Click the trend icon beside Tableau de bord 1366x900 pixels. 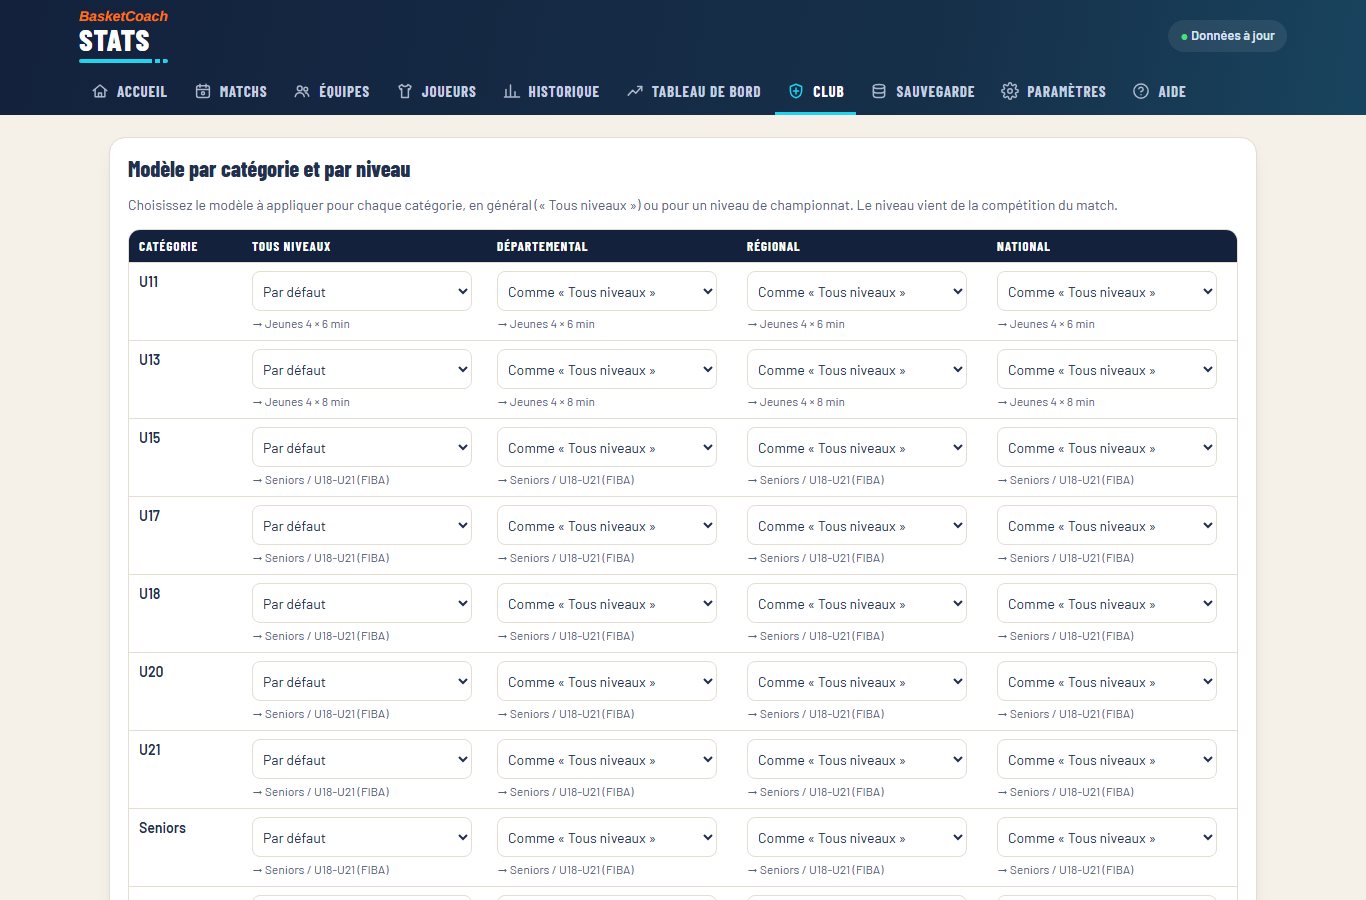(x=635, y=91)
